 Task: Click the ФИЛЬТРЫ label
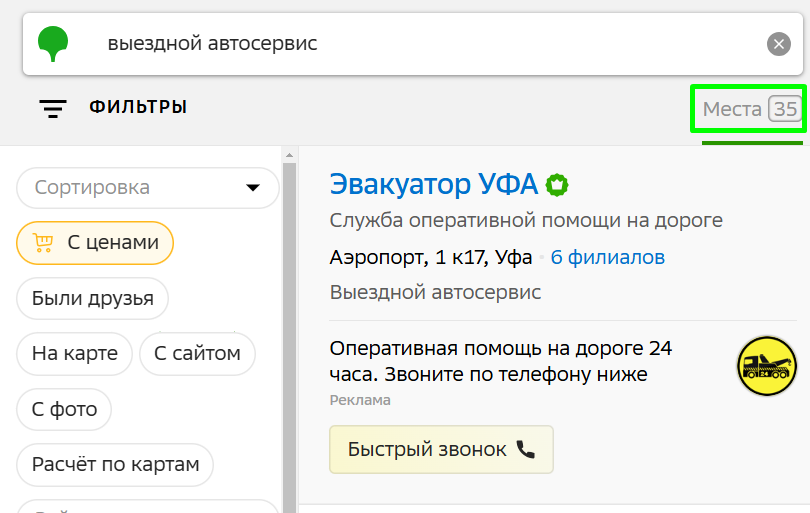point(138,107)
